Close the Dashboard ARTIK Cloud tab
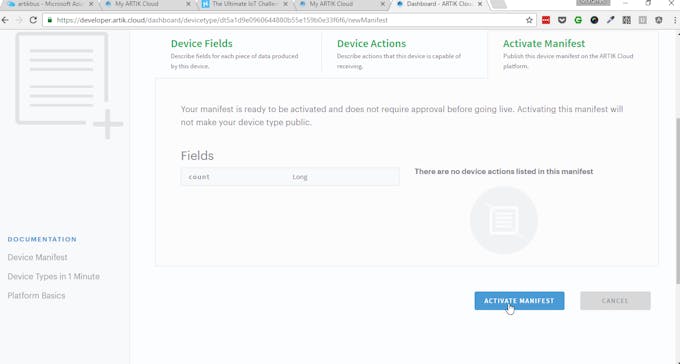Image resolution: width=680 pixels, height=364 pixels. pyautogui.click(x=480, y=4)
